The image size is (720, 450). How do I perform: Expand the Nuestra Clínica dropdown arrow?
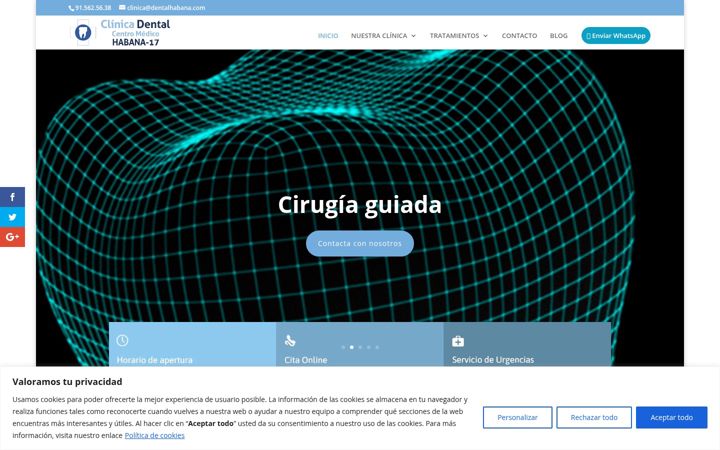[413, 36]
